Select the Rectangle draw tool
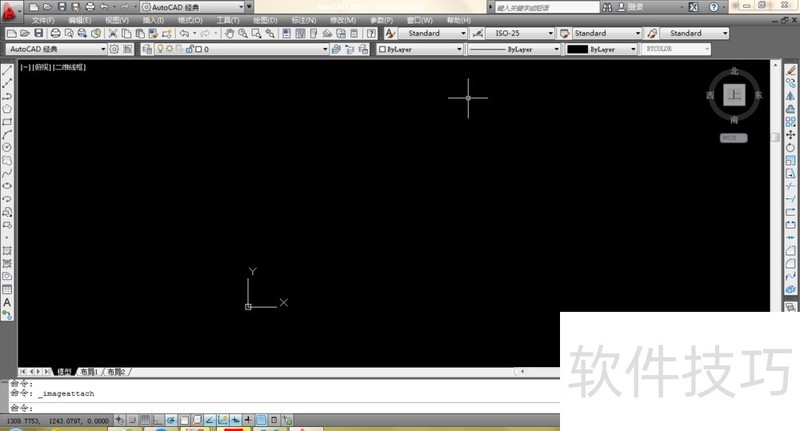Image resolution: width=800 pixels, height=431 pixels. pyautogui.click(x=7, y=122)
